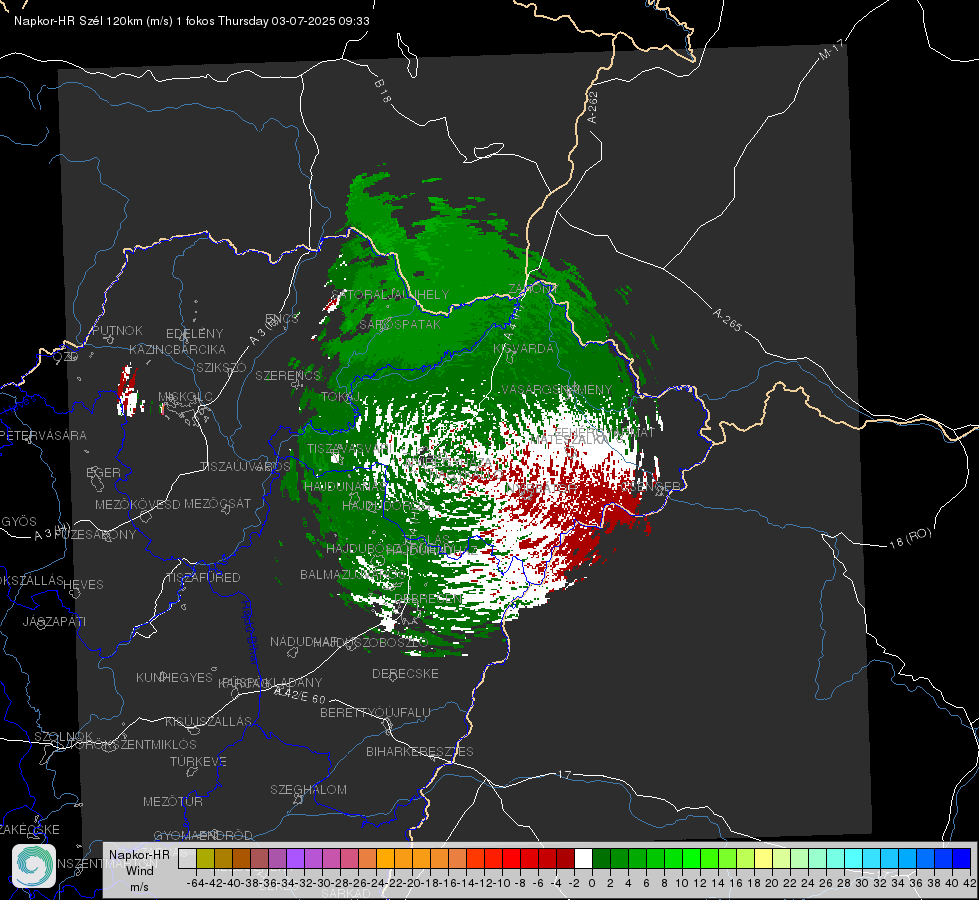Click the TISZAUJVAROS label
Screen dimensions: 979x900
245,467
